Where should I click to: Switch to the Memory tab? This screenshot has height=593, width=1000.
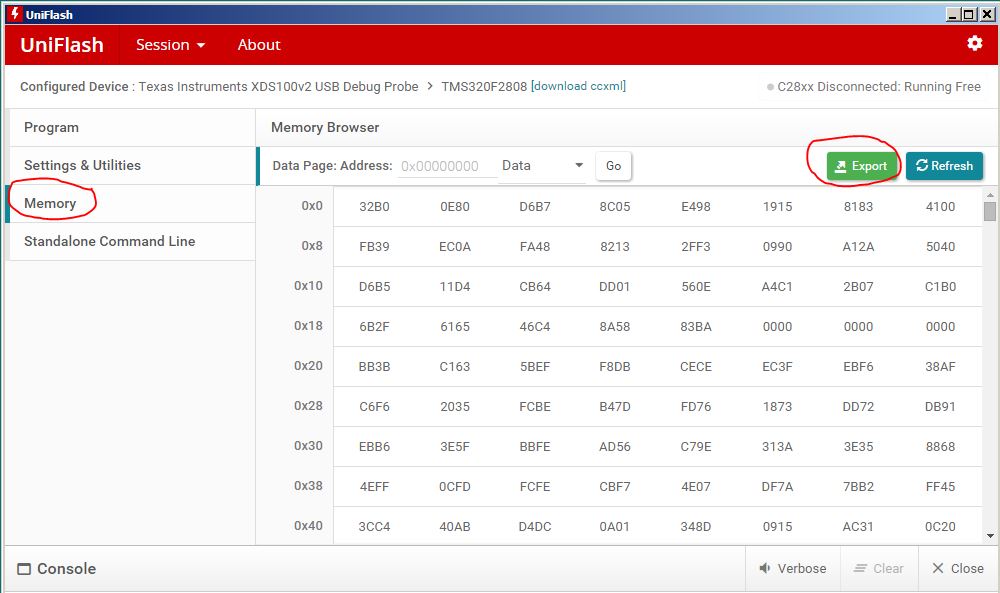point(132,203)
